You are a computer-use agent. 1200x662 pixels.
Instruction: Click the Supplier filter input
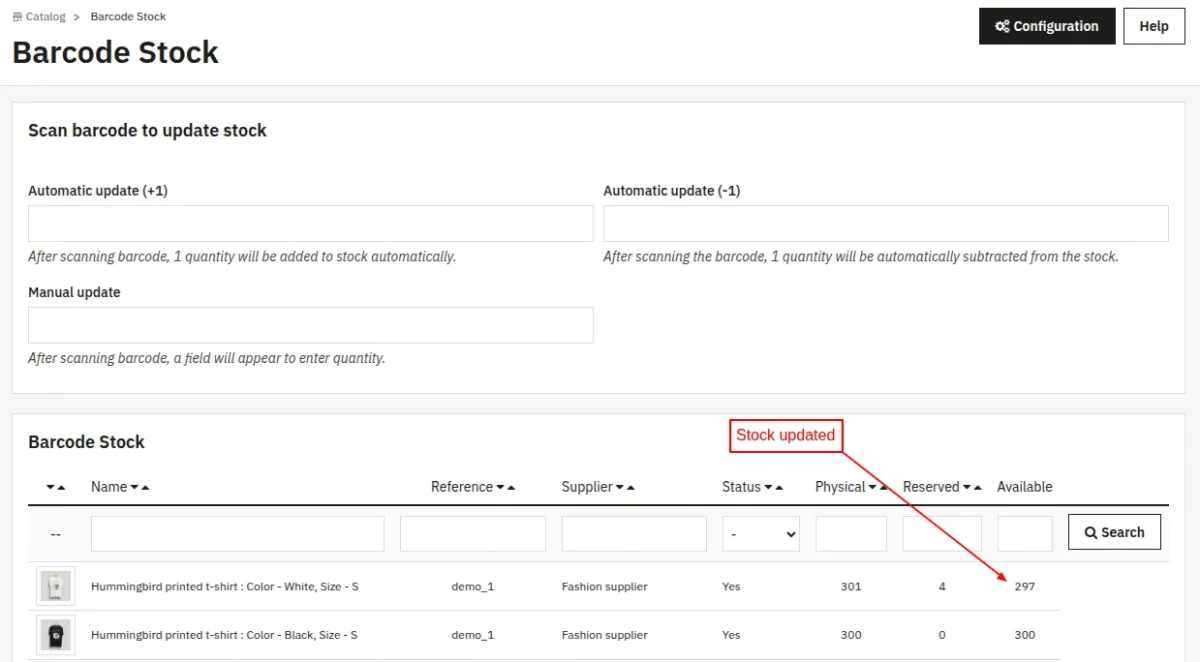635,534
